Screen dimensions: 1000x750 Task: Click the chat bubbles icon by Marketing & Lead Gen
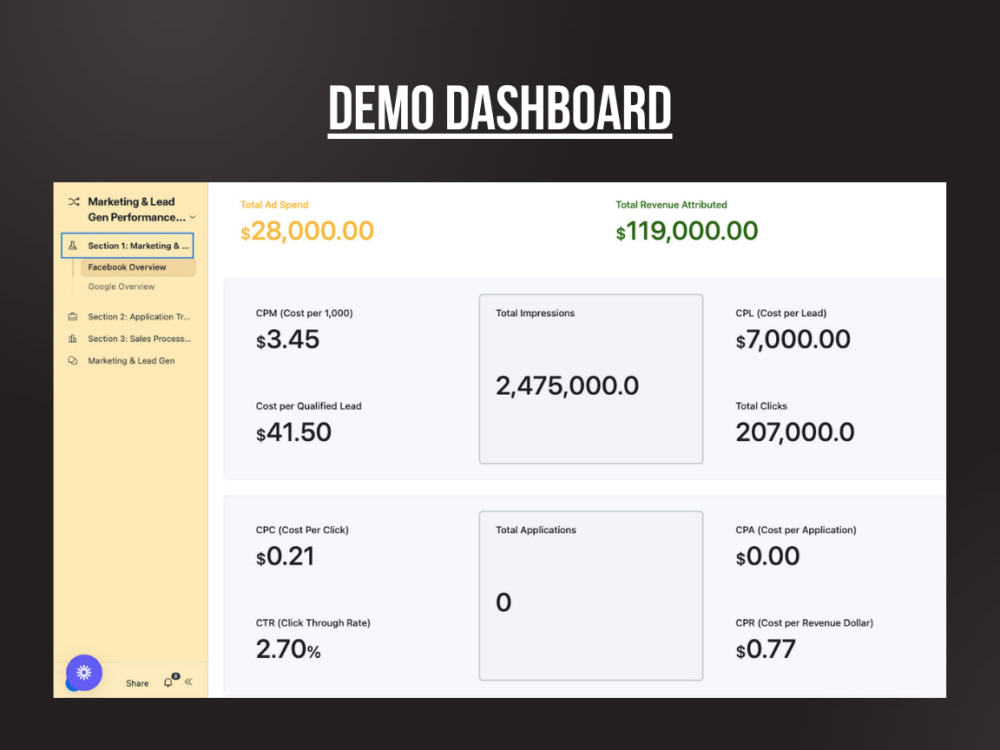coord(73,360)
